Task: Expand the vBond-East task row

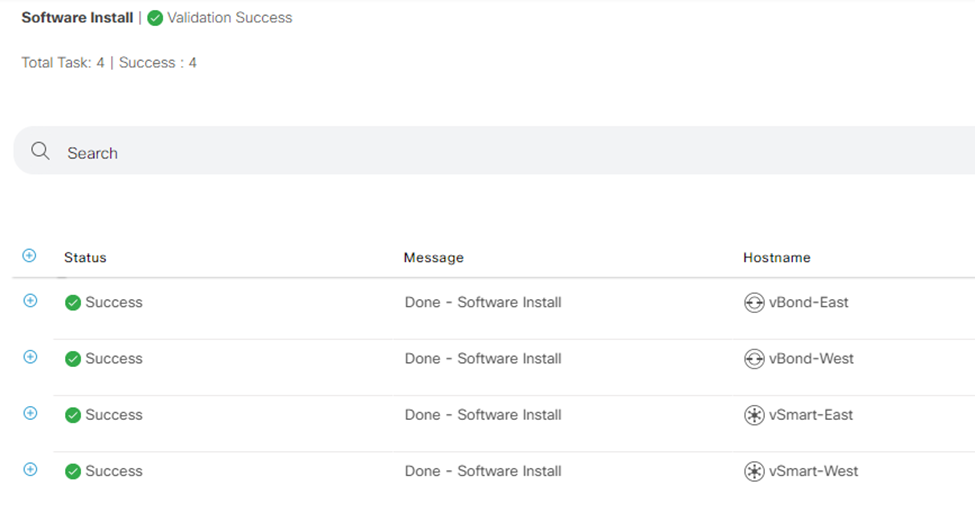Action: click(30, 300)
